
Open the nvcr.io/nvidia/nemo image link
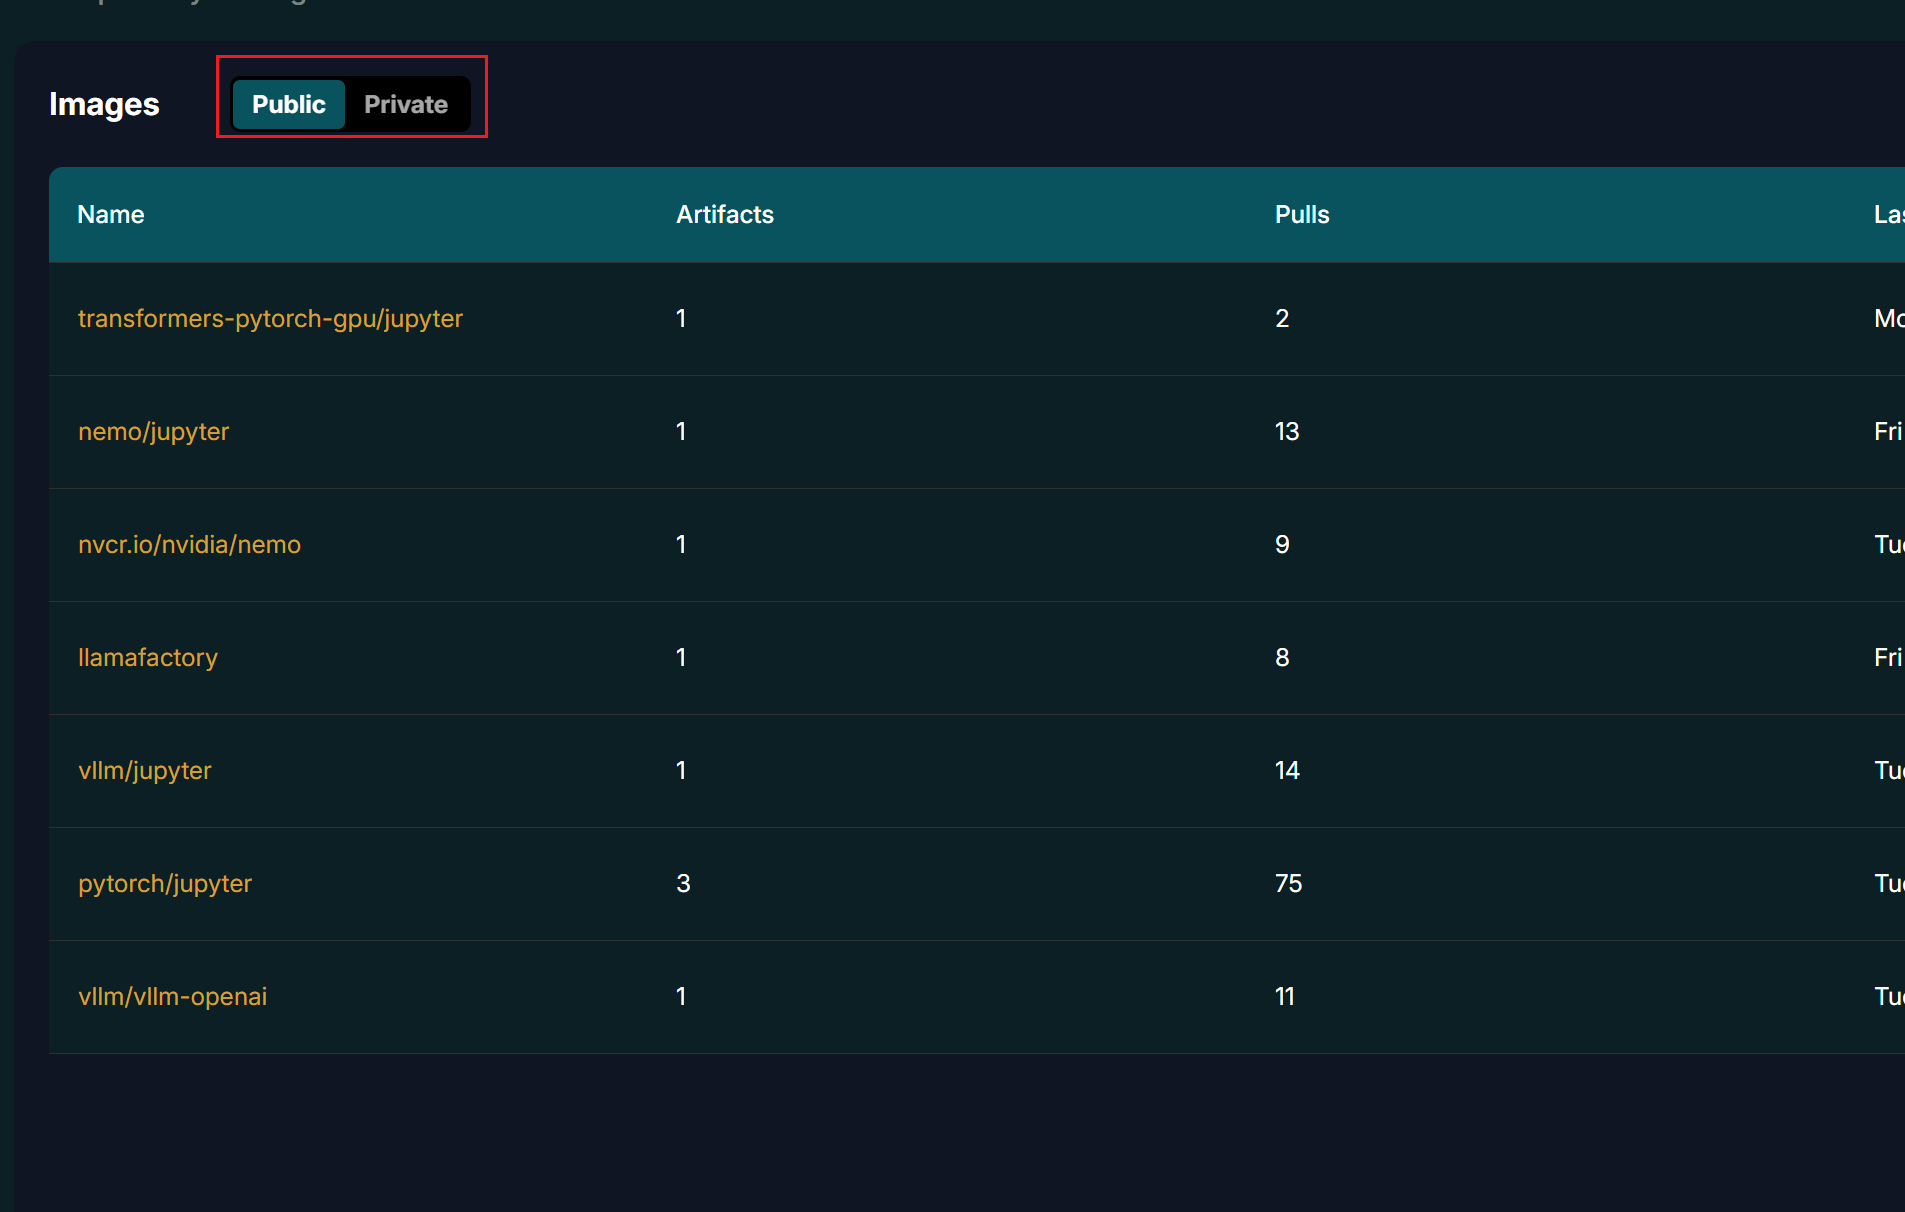(x=189, y=544)
